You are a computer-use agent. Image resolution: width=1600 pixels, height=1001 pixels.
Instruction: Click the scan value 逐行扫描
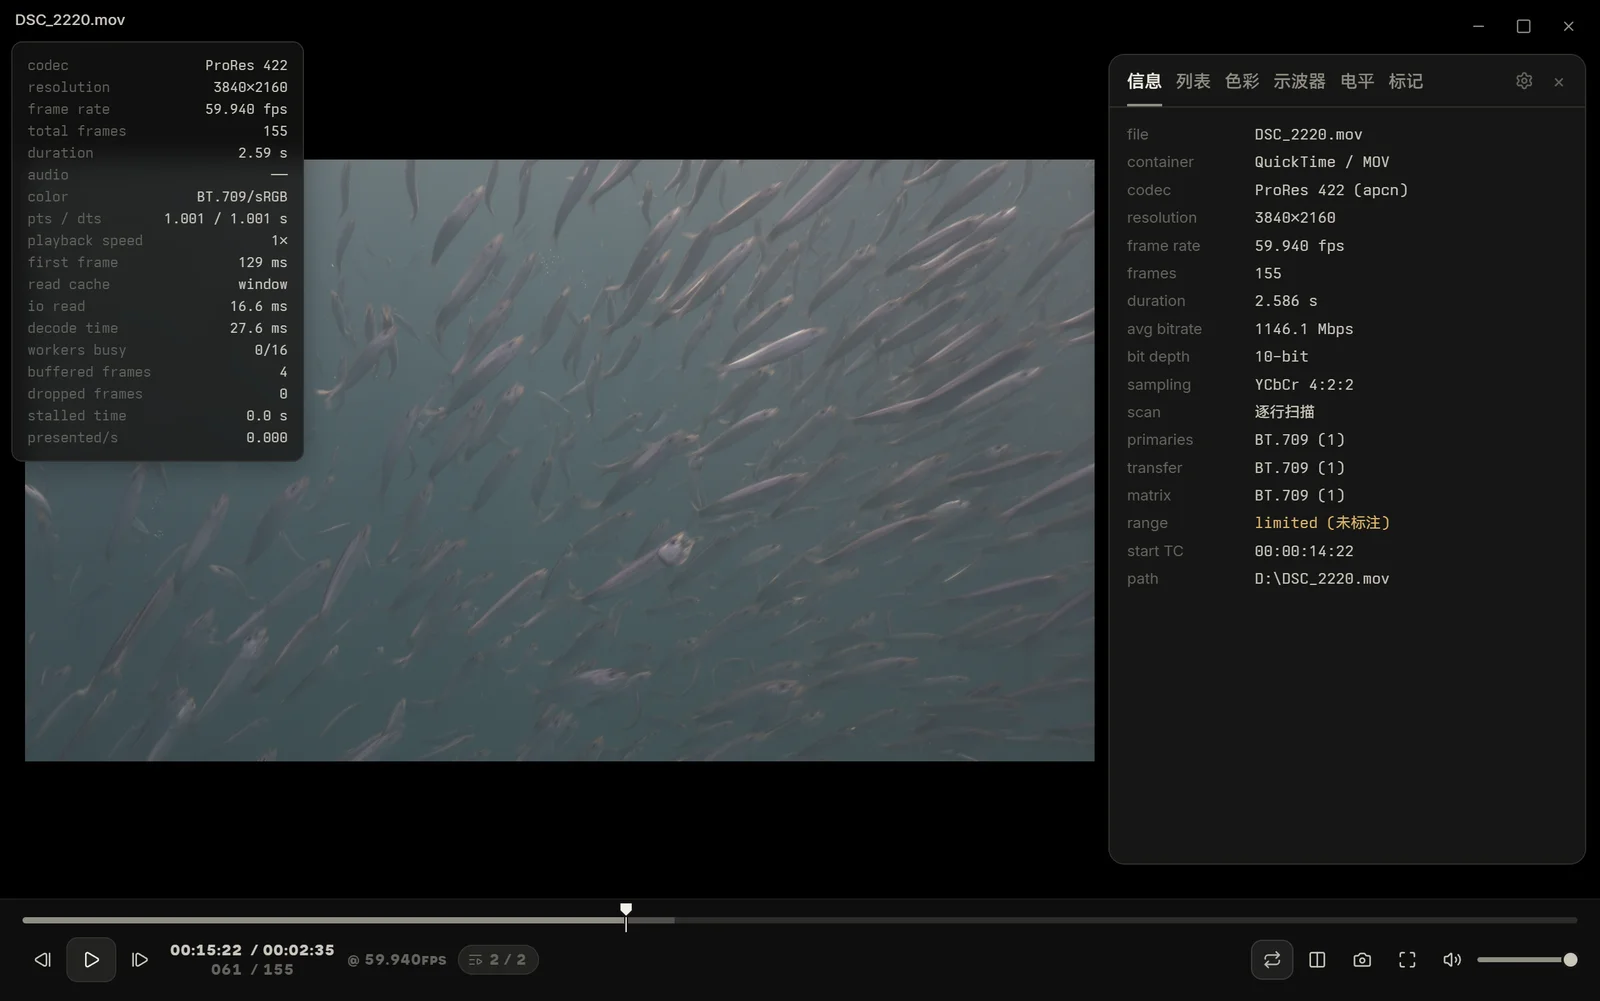pos(1285,412)
